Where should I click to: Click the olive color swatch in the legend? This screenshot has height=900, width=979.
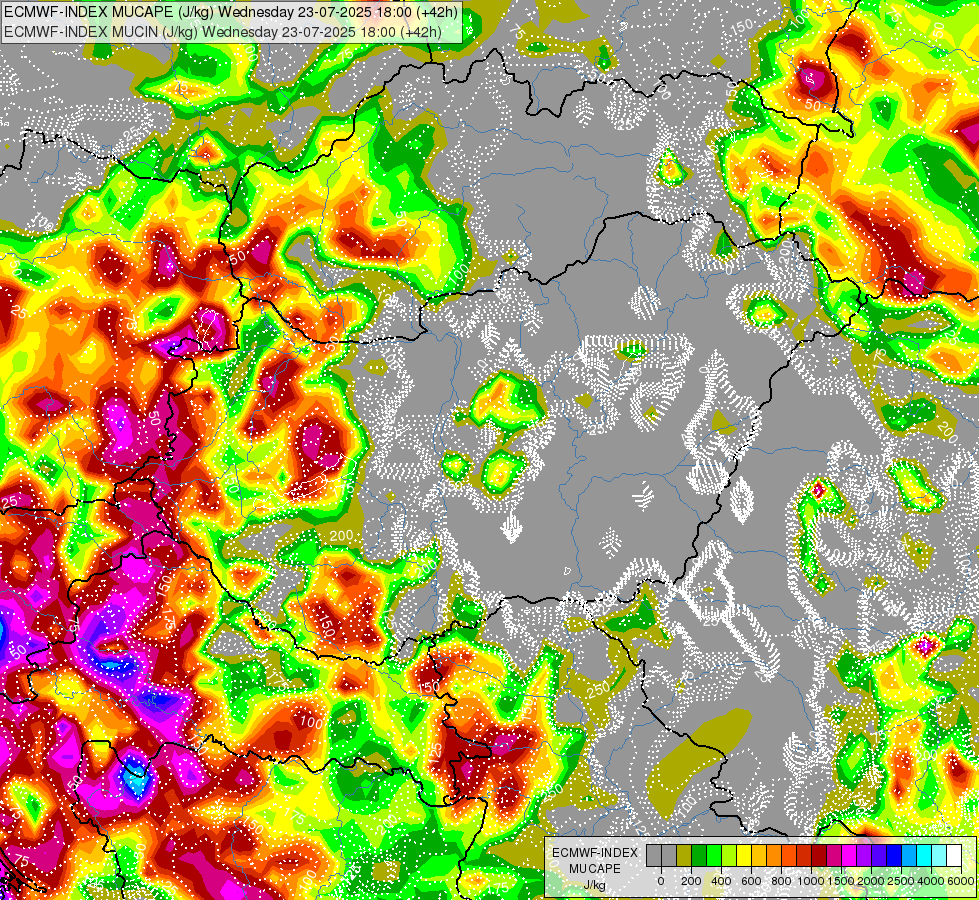[684, 856]
